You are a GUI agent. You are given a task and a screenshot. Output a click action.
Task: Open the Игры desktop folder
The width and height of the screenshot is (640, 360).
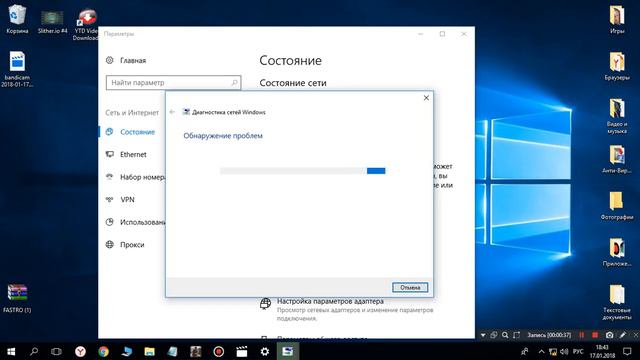coord(617,19)
